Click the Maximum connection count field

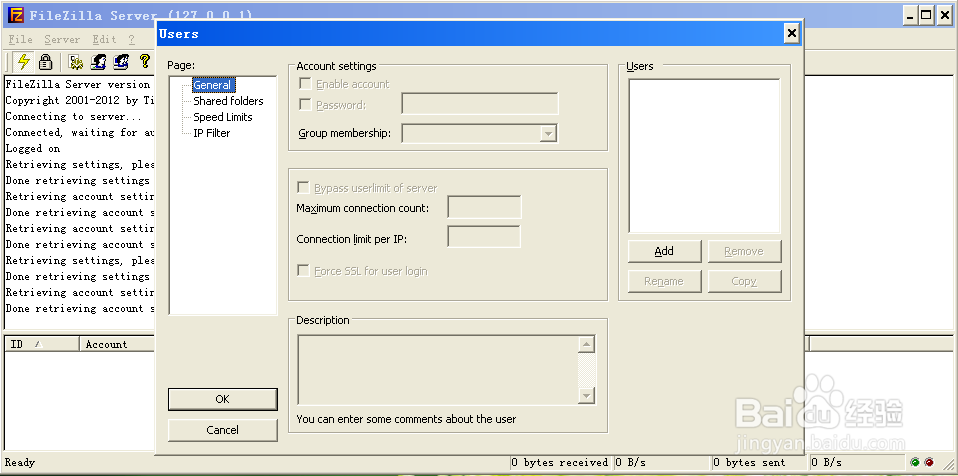click(x=484, y=207)
